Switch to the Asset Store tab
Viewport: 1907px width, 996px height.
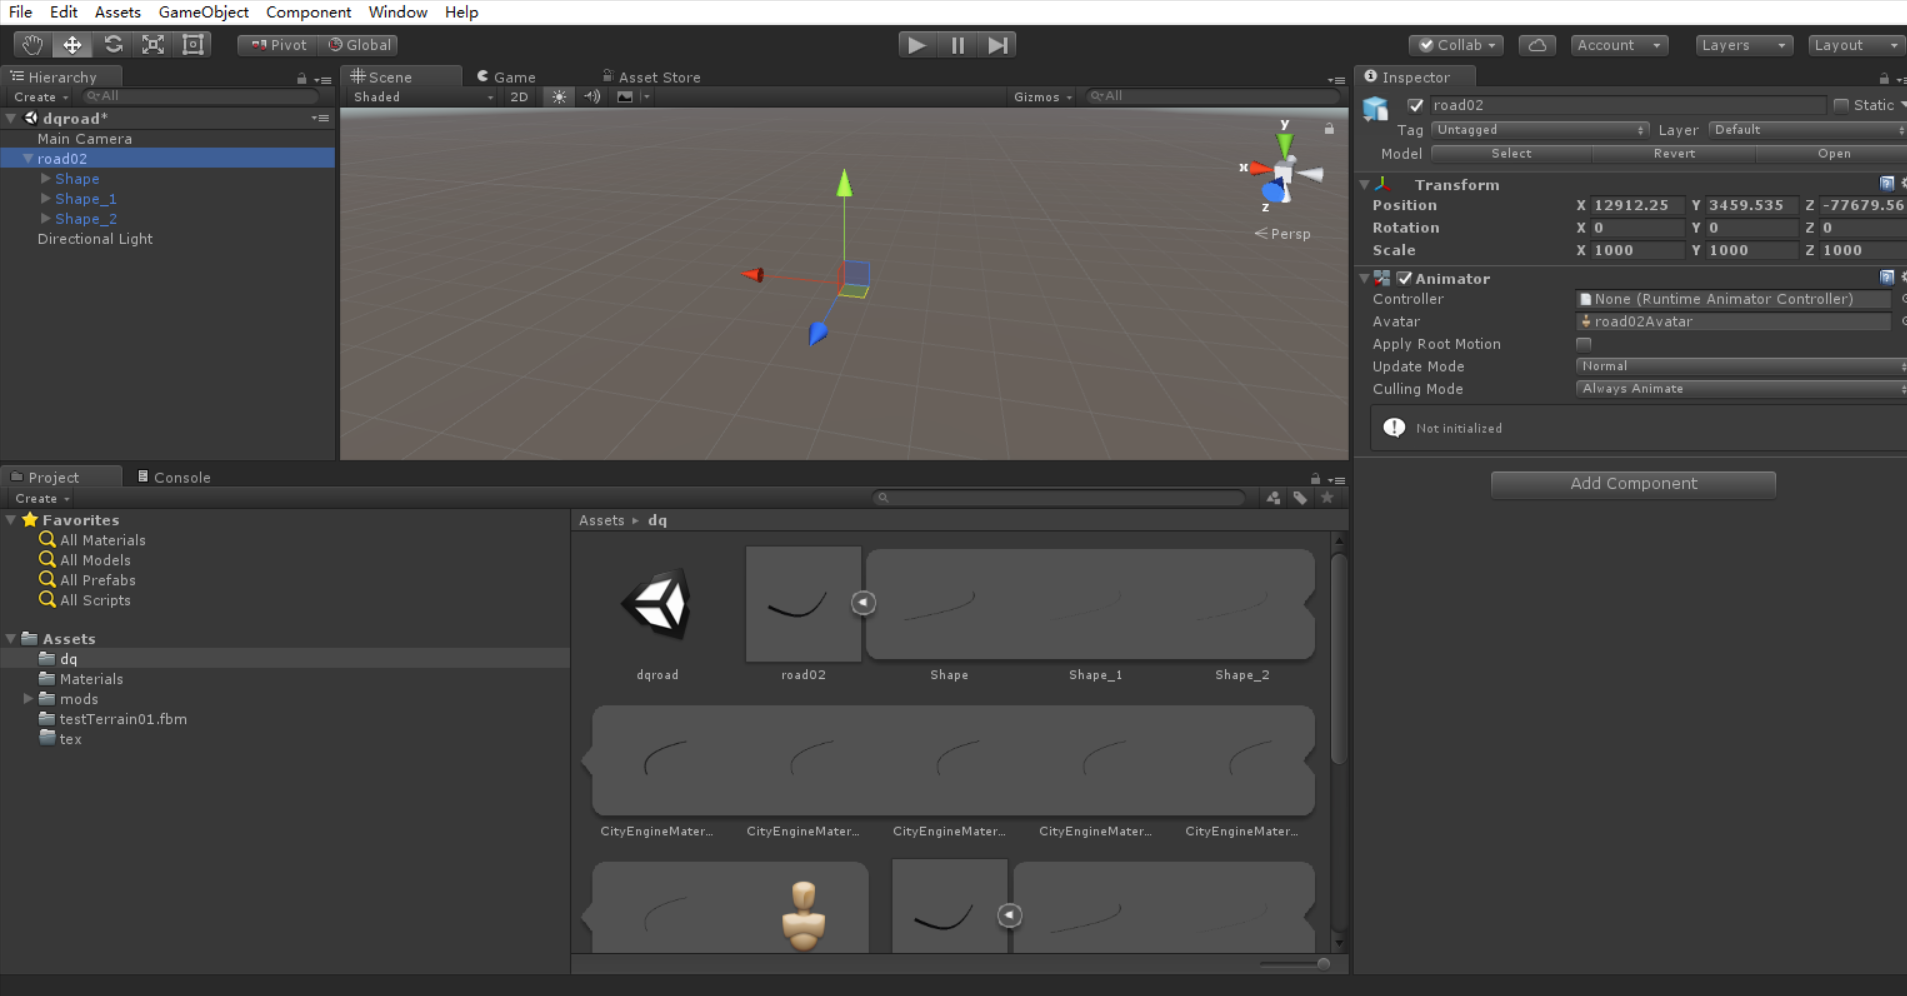pyautogui.click(x=651, y=77)
